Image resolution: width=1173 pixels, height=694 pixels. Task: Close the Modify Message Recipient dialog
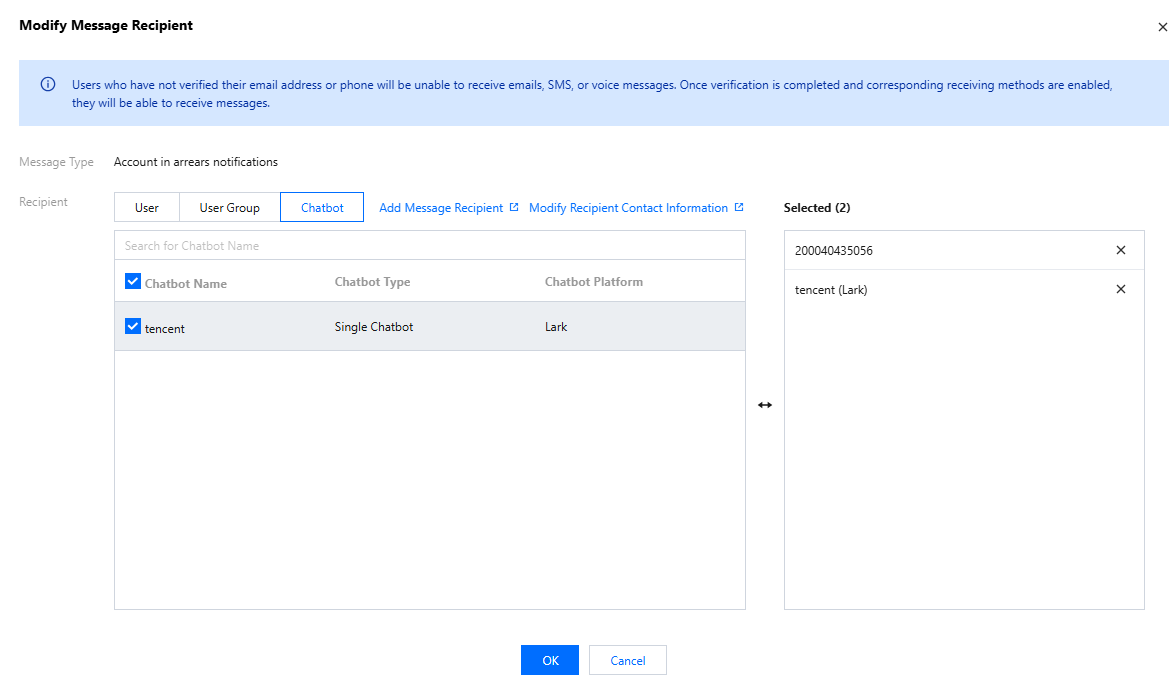coord(1162,28)
